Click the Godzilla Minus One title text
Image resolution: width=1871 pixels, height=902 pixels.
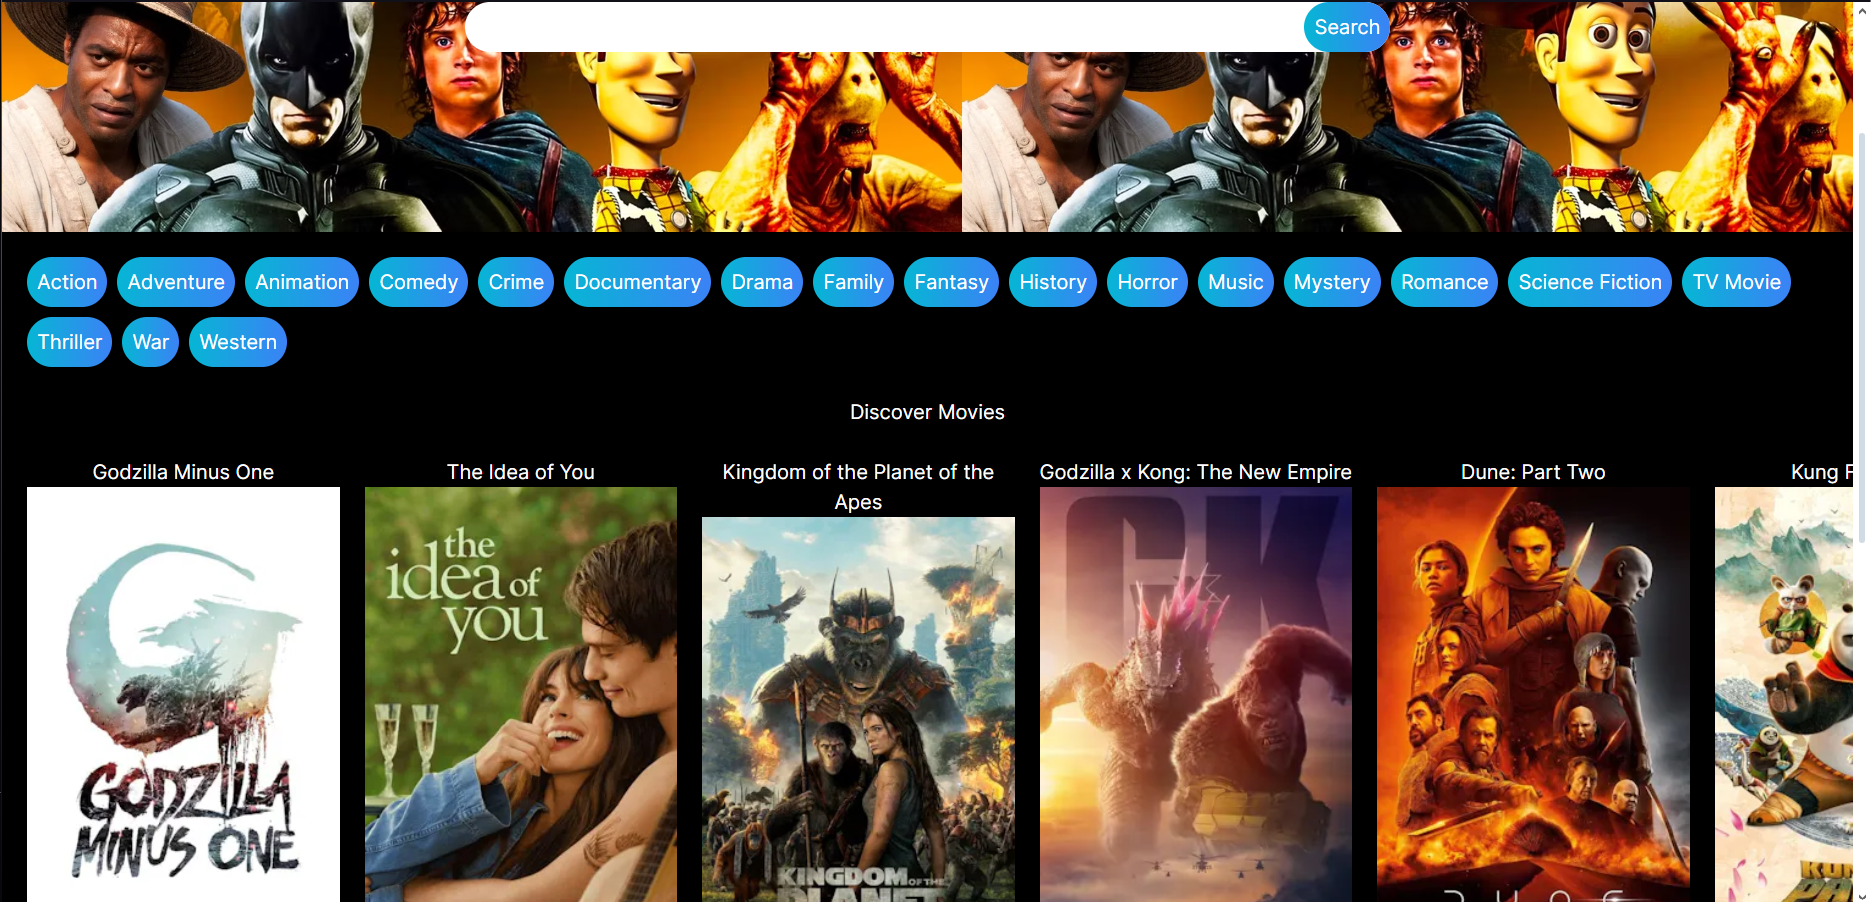[x=183, y=472]
